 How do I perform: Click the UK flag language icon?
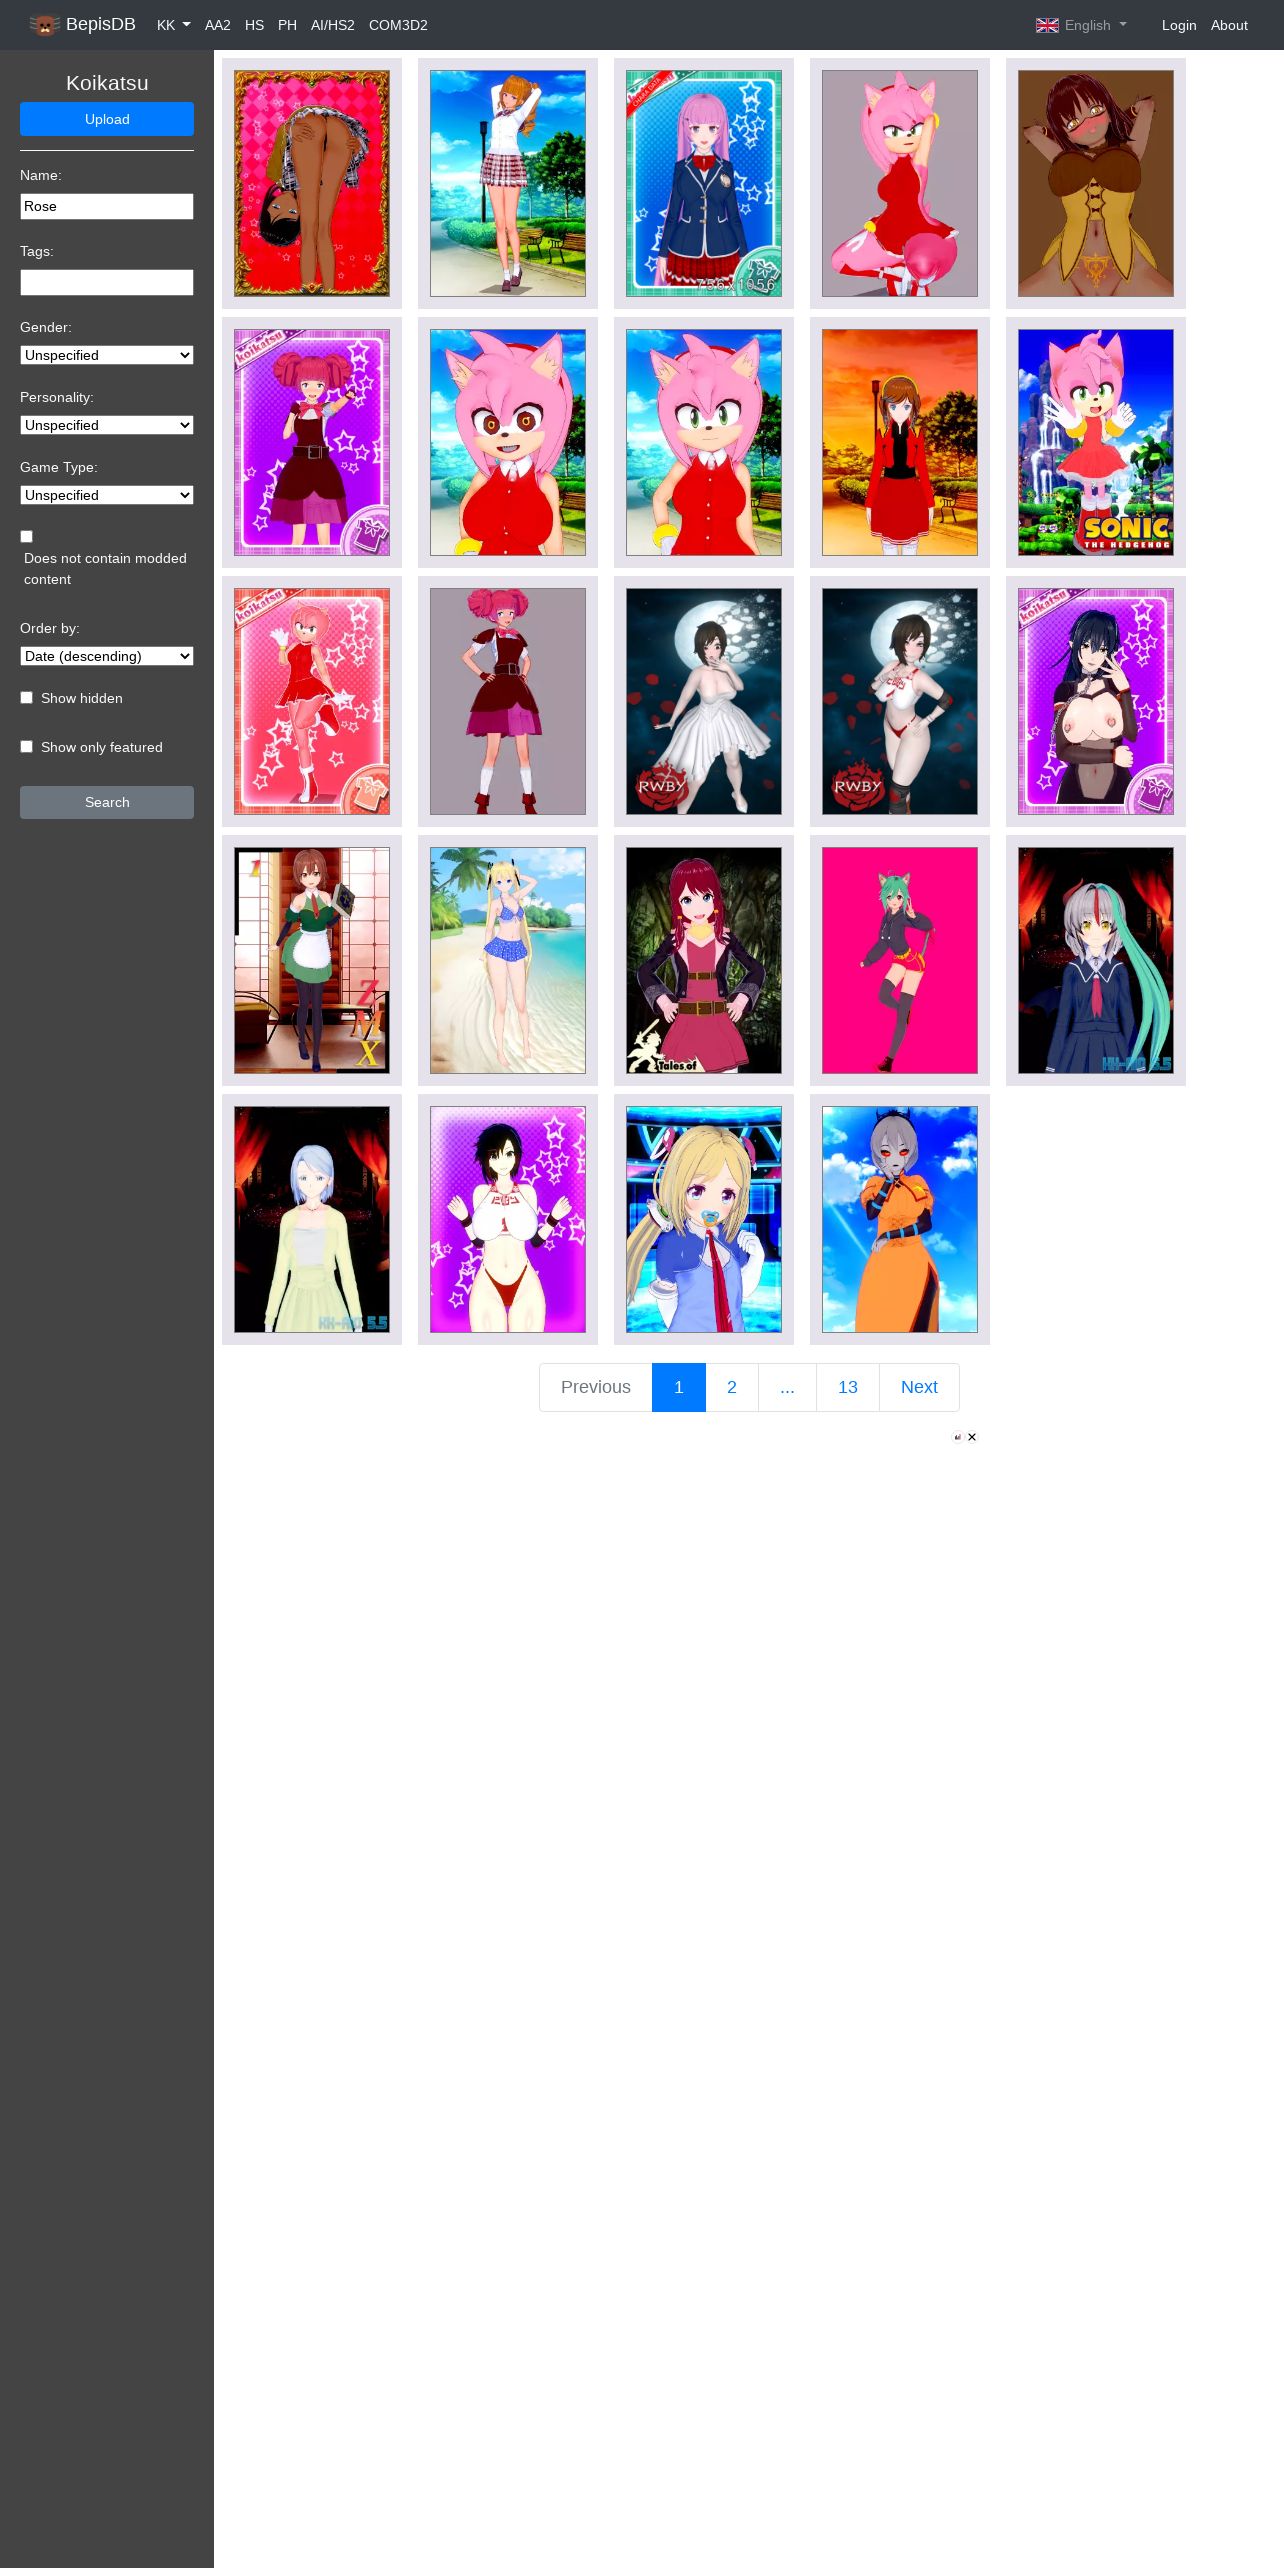click(1047, 25)
